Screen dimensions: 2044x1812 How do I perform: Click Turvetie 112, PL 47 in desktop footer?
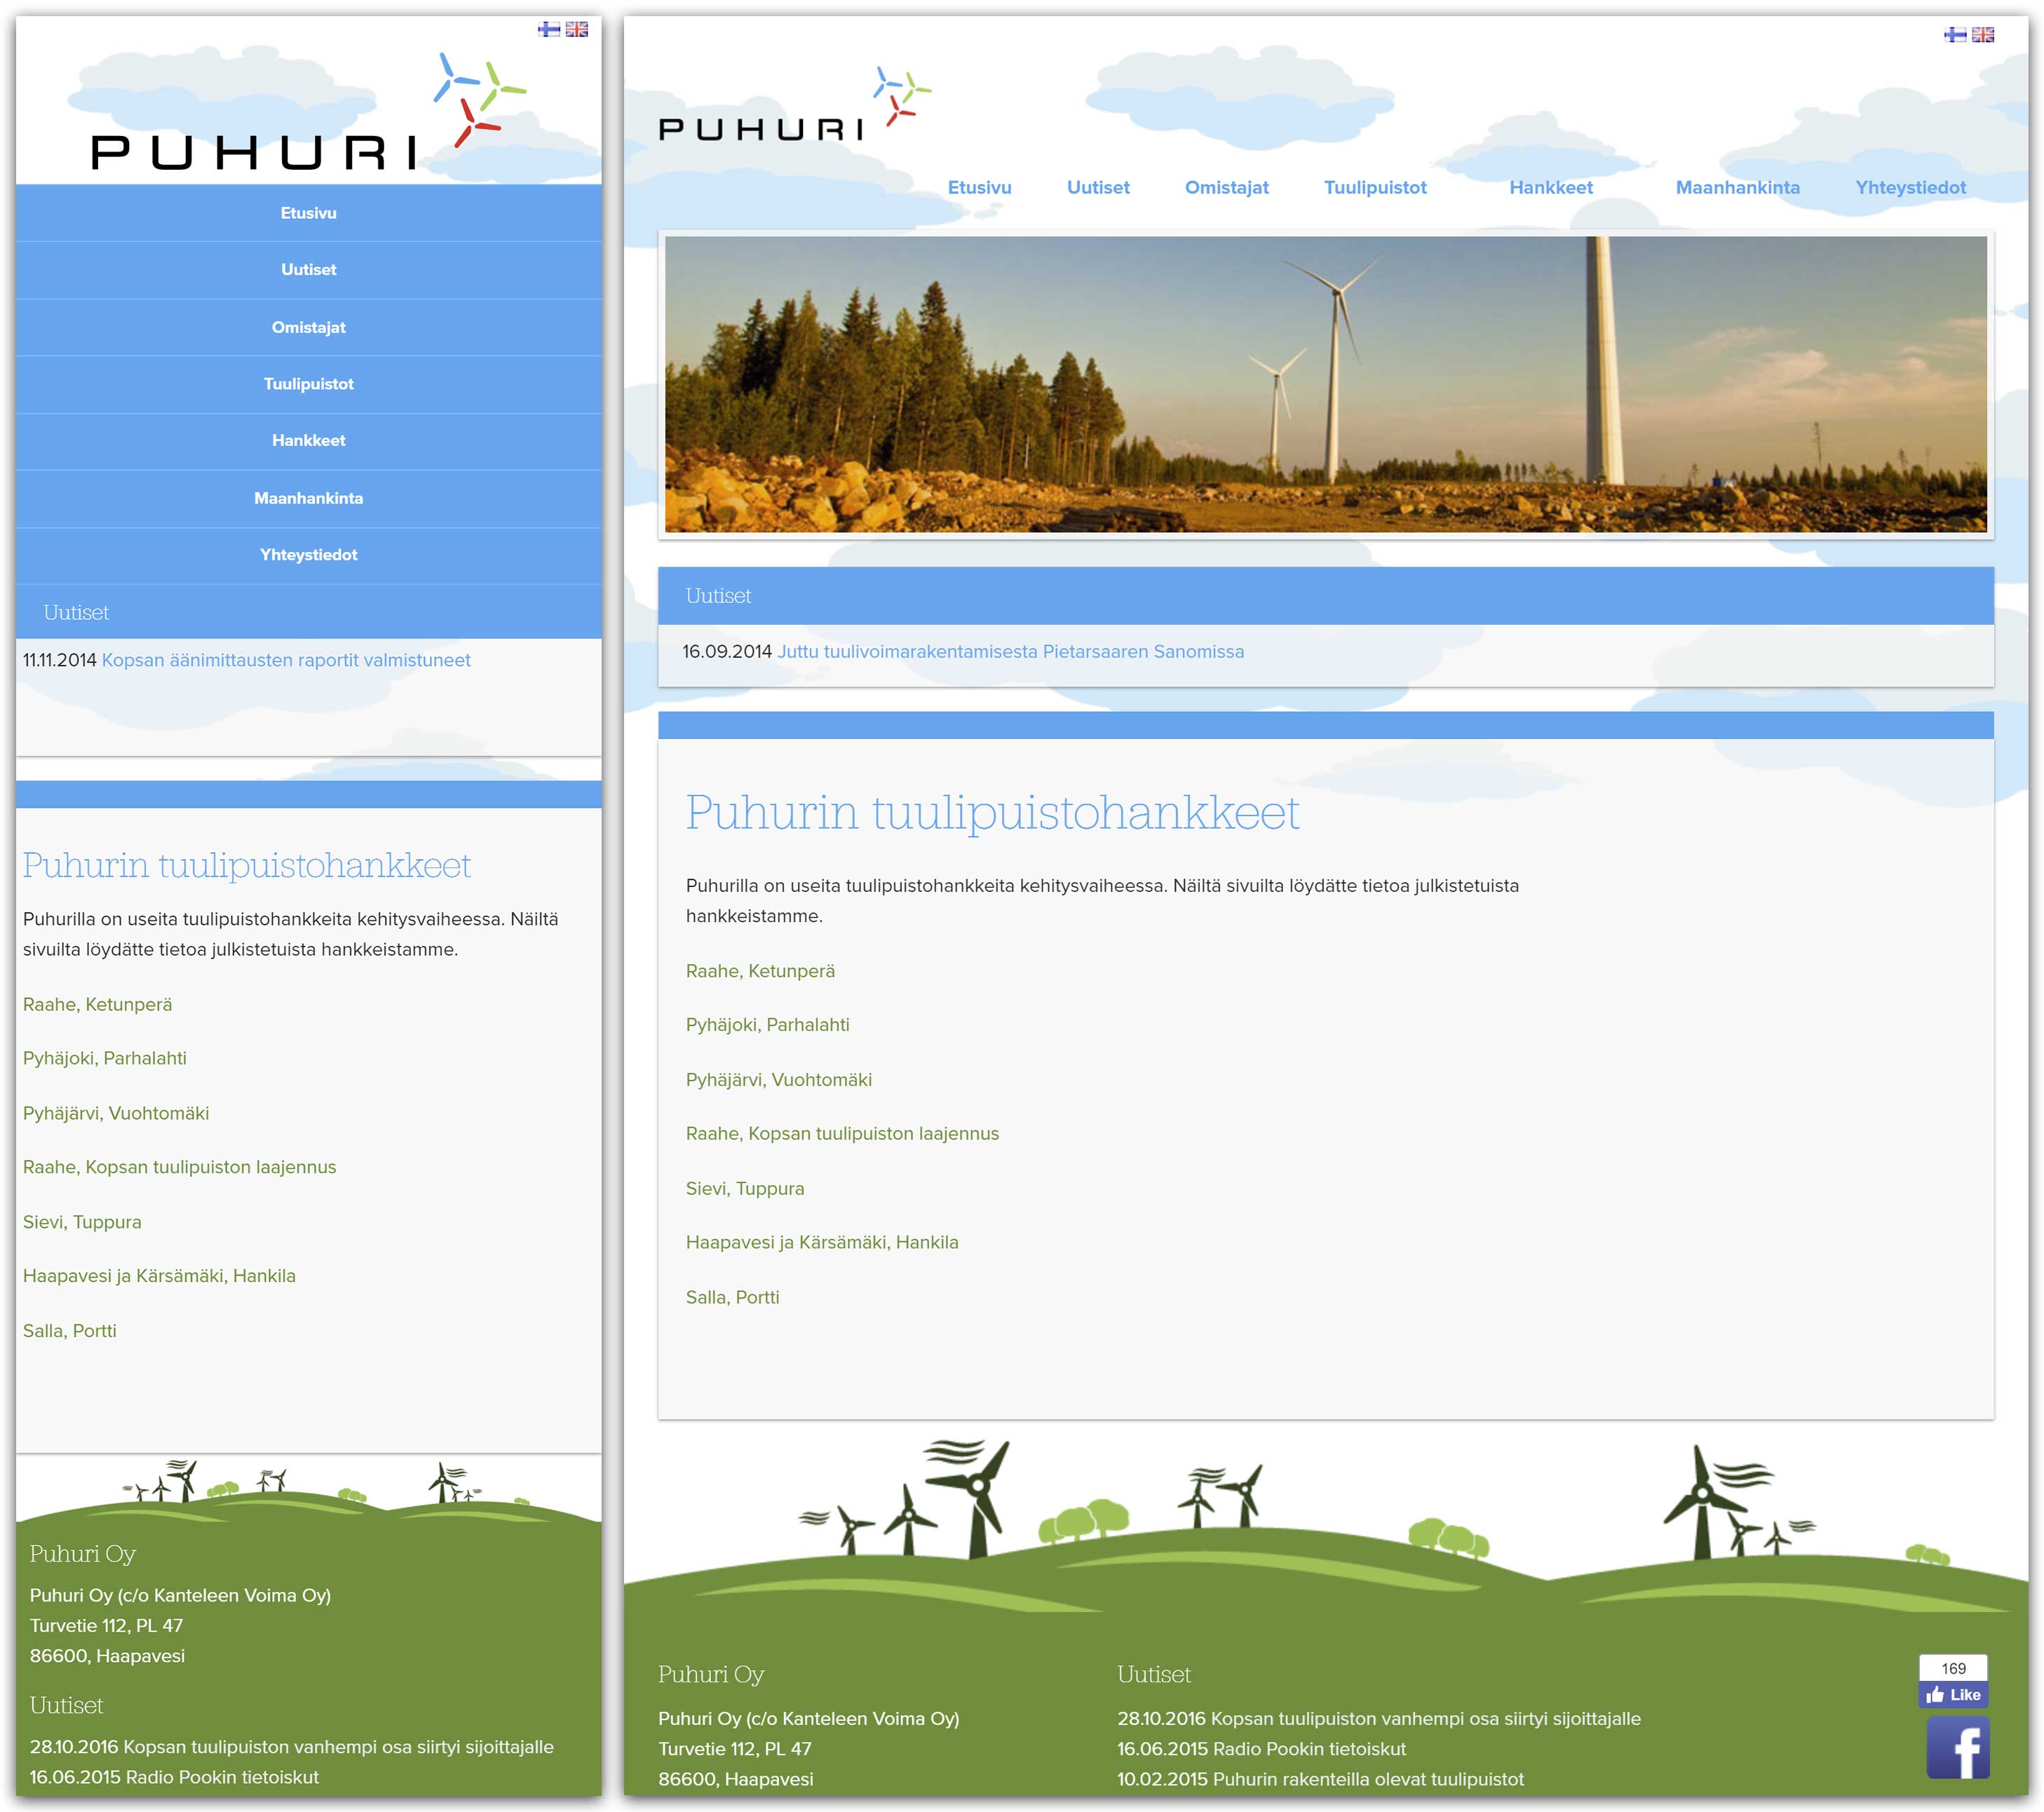point(735,1749)
